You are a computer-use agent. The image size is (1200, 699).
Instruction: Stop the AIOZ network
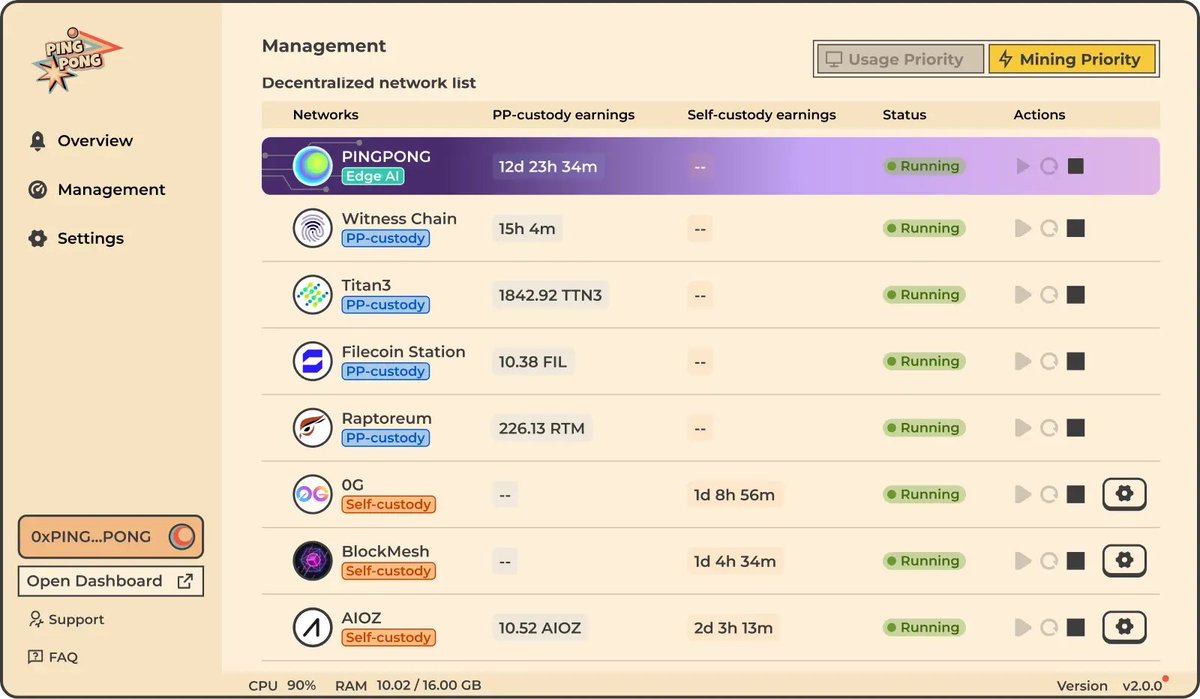tap(1076, 628)
